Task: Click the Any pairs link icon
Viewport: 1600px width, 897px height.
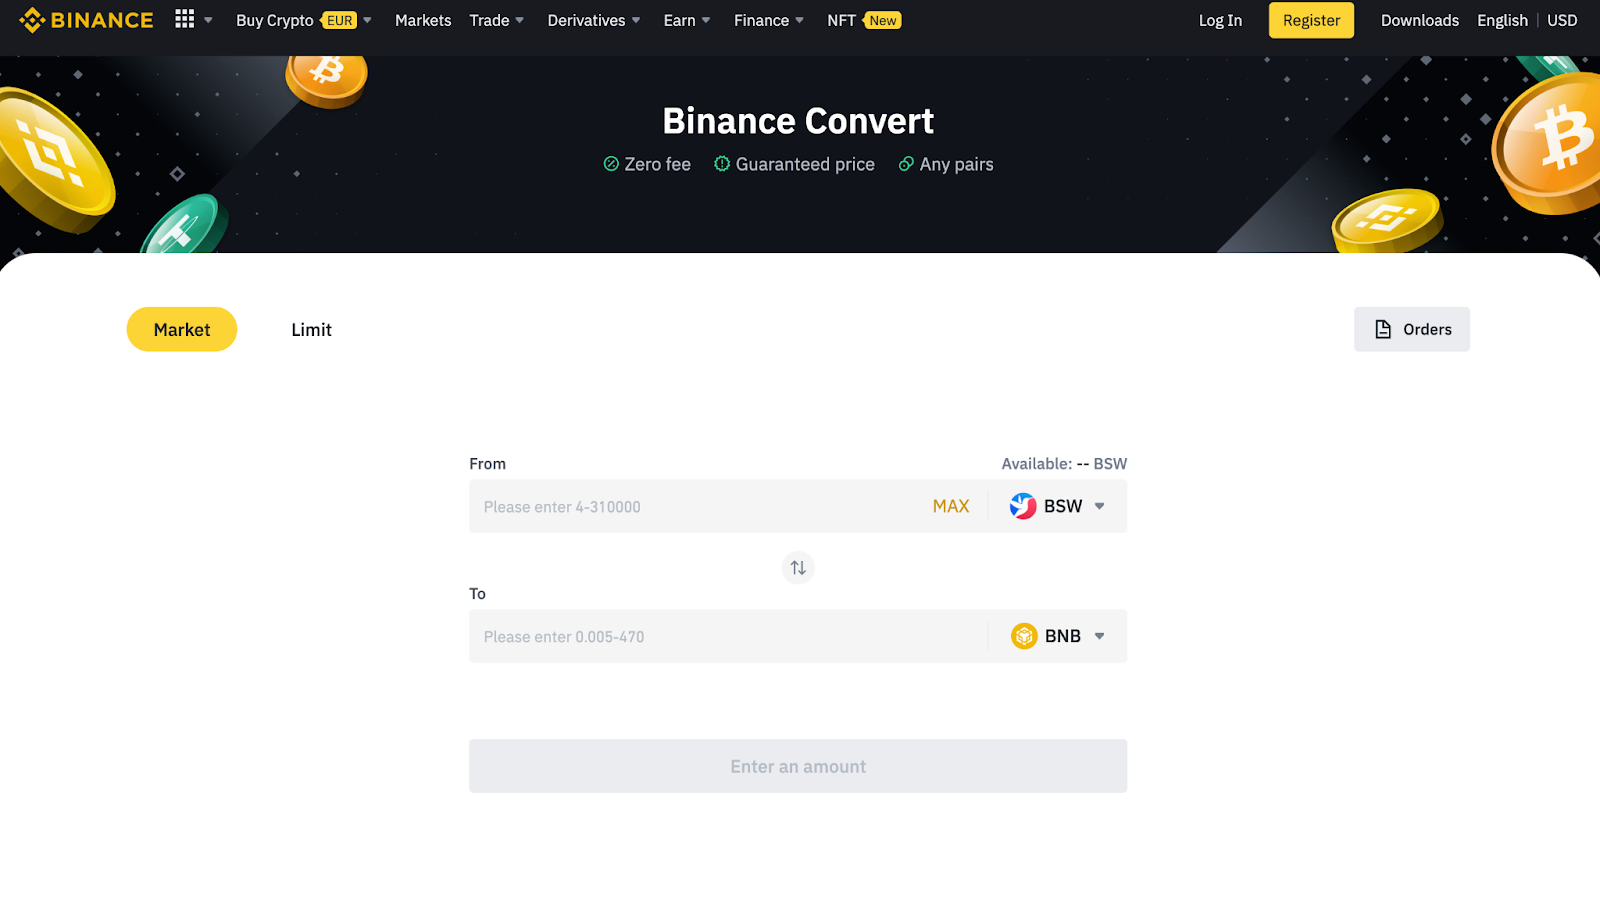Action: pyautogui.click(x=906, y=163)
